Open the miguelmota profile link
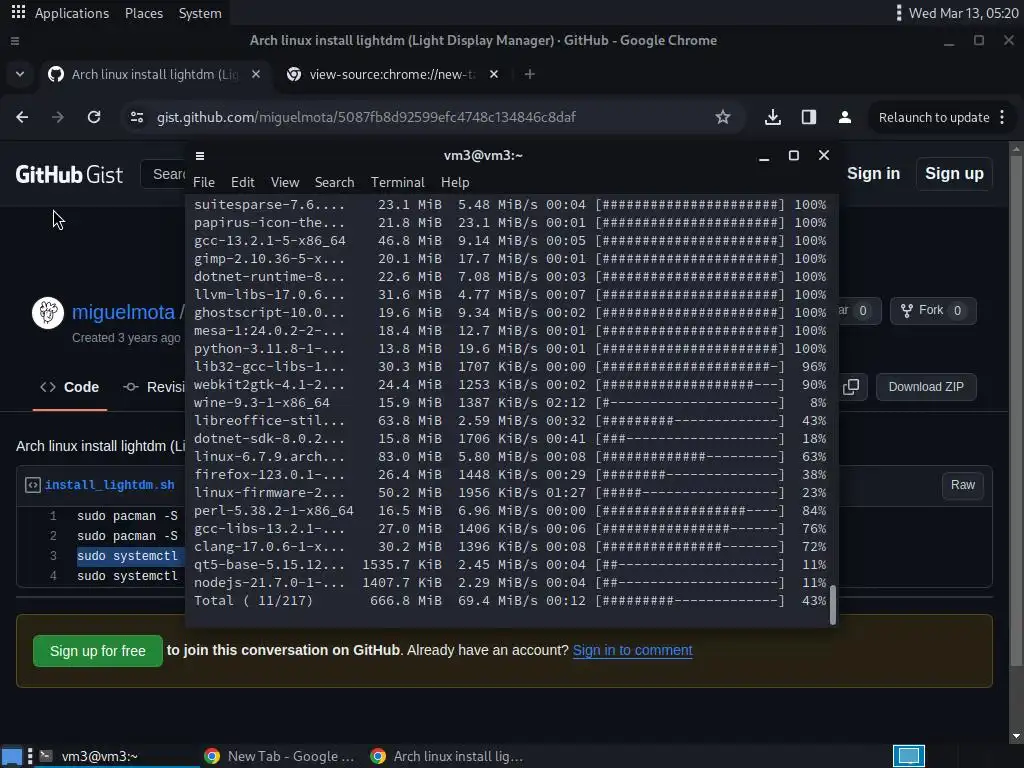This screenshot has height=768, width=1024. click(123, 312)
